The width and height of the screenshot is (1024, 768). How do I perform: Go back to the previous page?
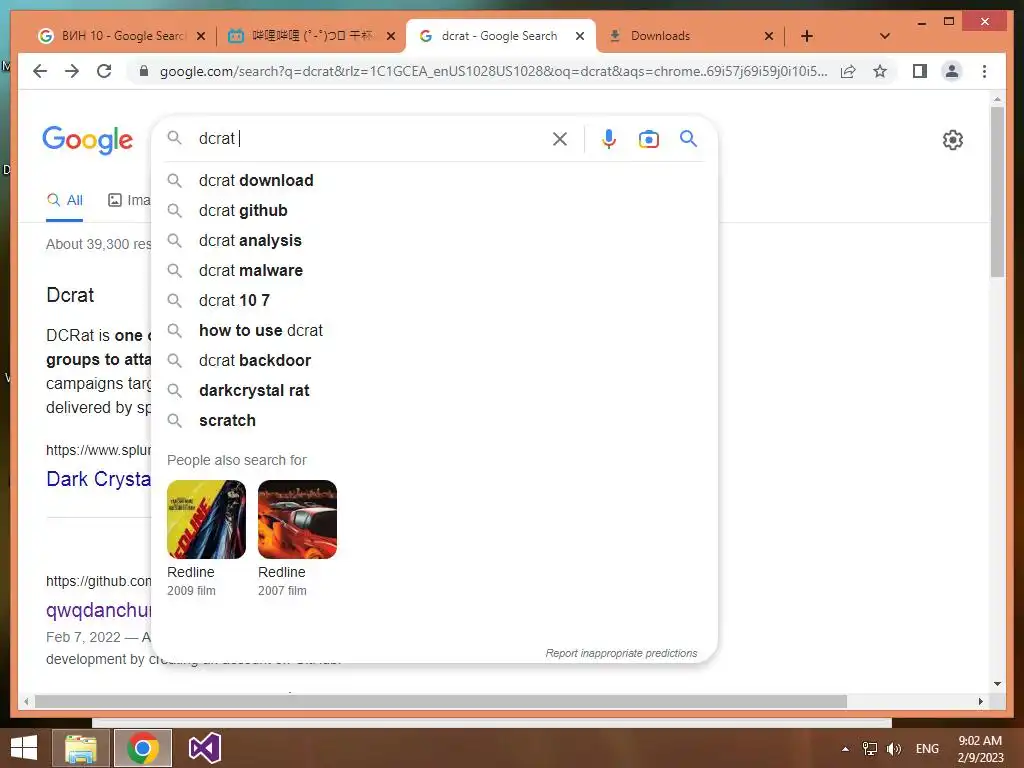coord(40,71)
